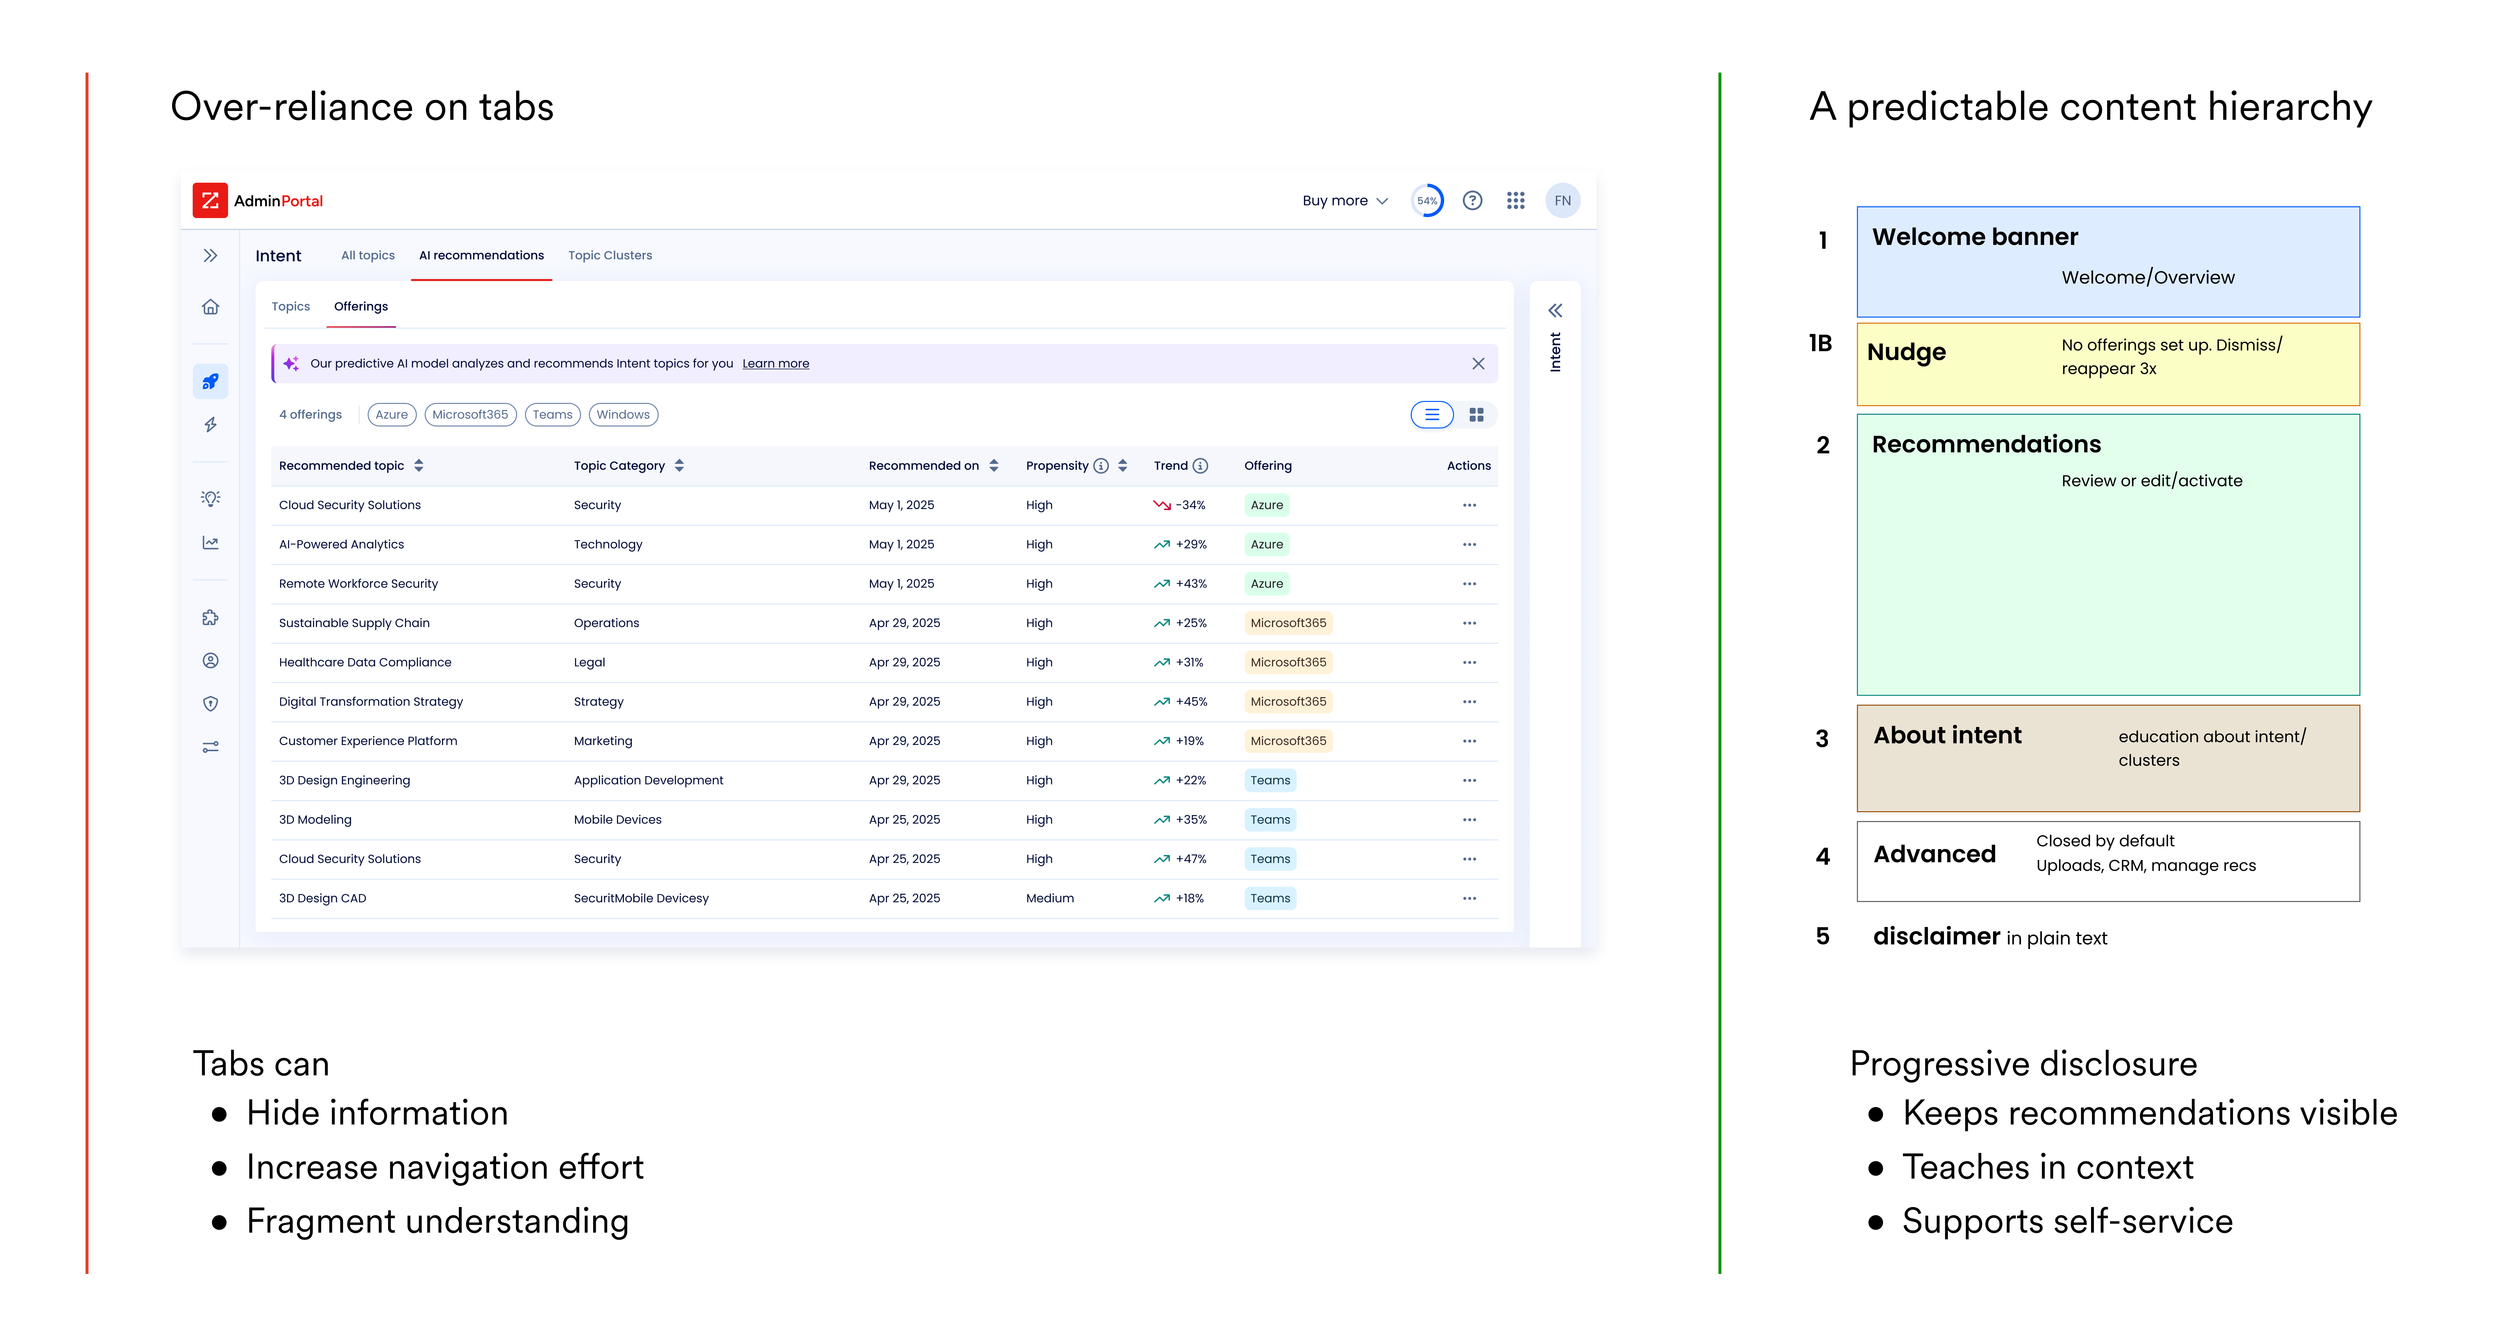Open the apps grid launcher icon
This screenshot has width=2500, height=1318.
(x=1516, y=201)
